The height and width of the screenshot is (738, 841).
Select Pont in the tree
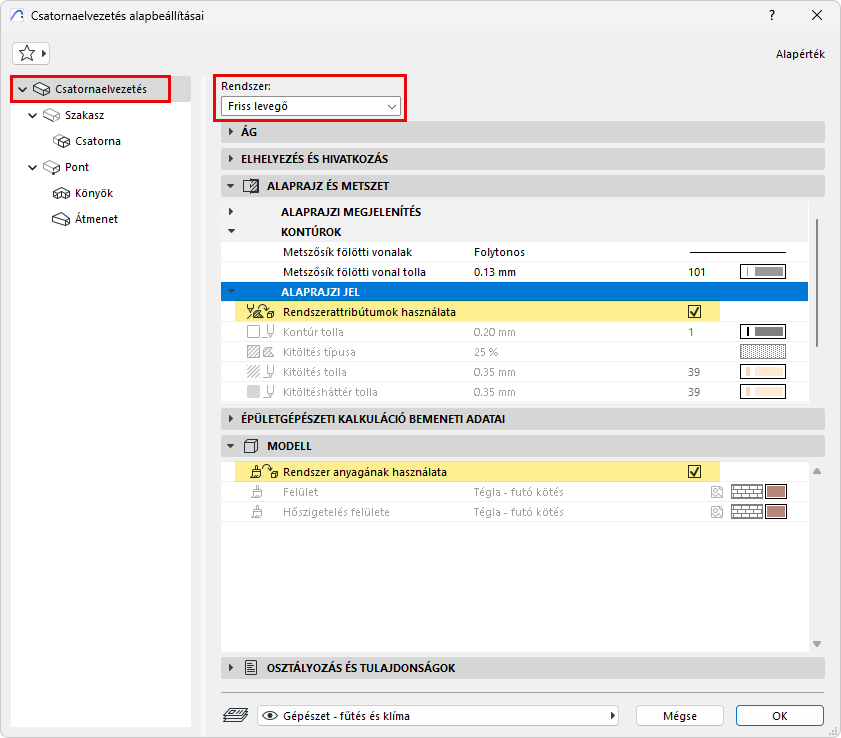coord(77,167)
